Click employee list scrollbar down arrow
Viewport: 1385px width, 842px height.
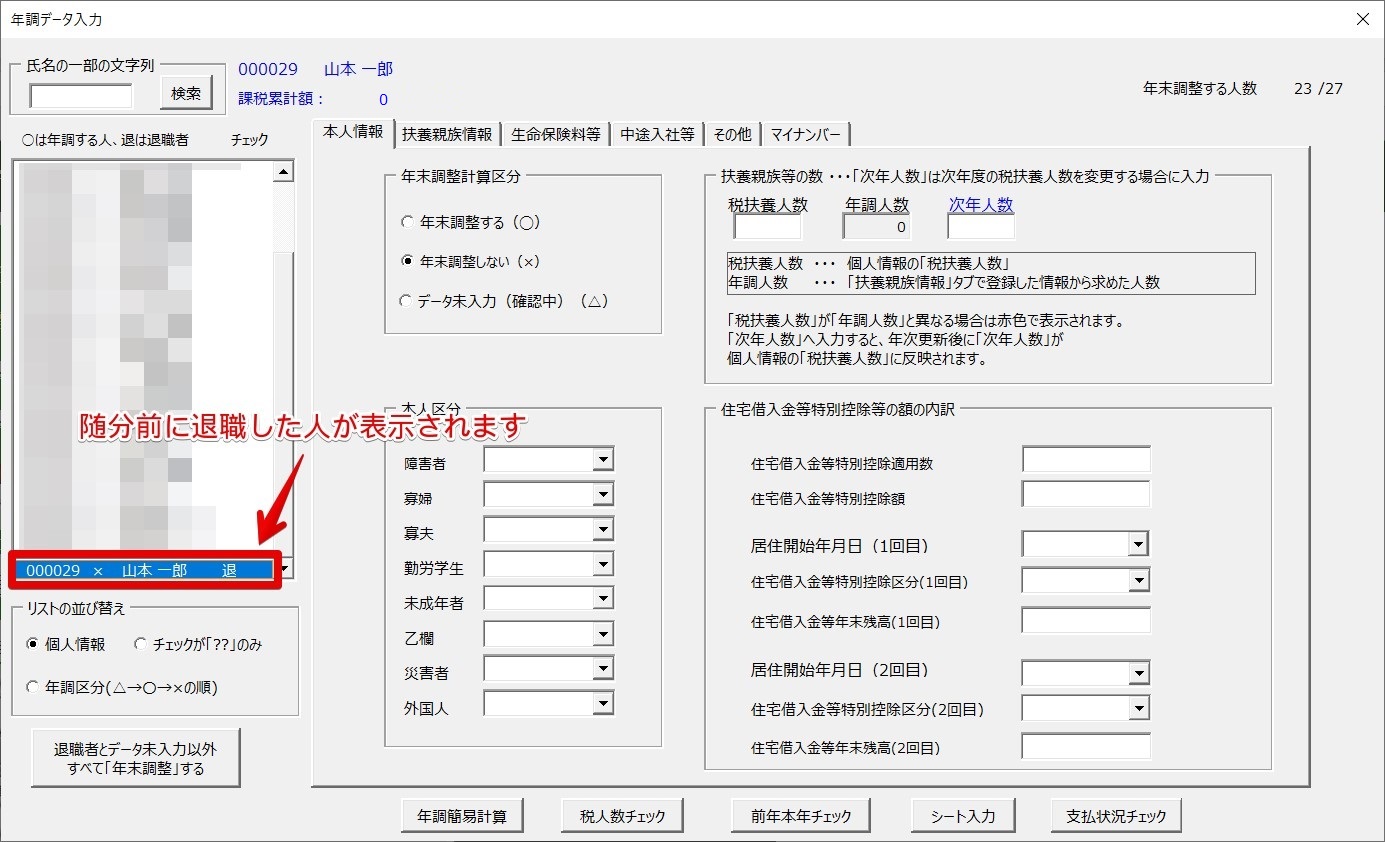click(286, 570)
